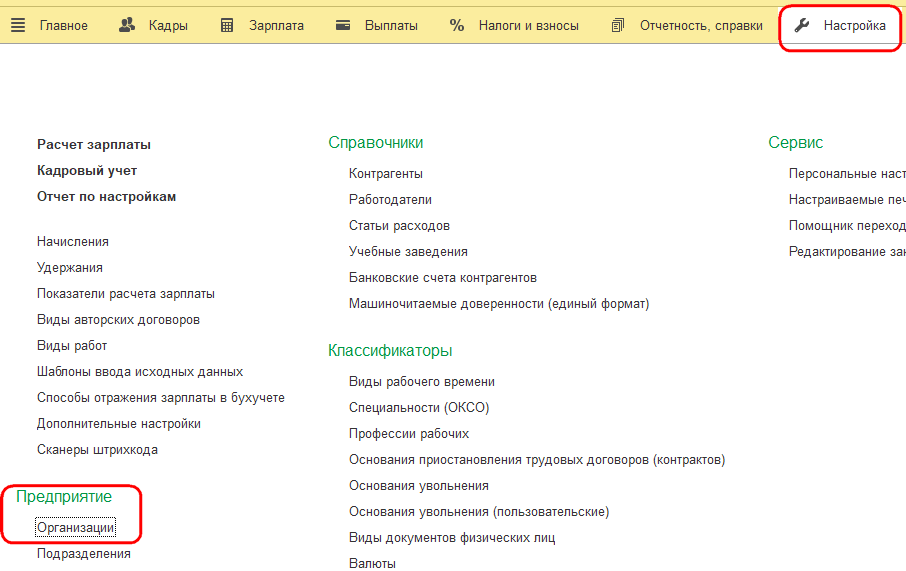The height and width of the screenshot is (571, 906).
Task: Open Статьи расходов
Action: (x=399, y=225)
